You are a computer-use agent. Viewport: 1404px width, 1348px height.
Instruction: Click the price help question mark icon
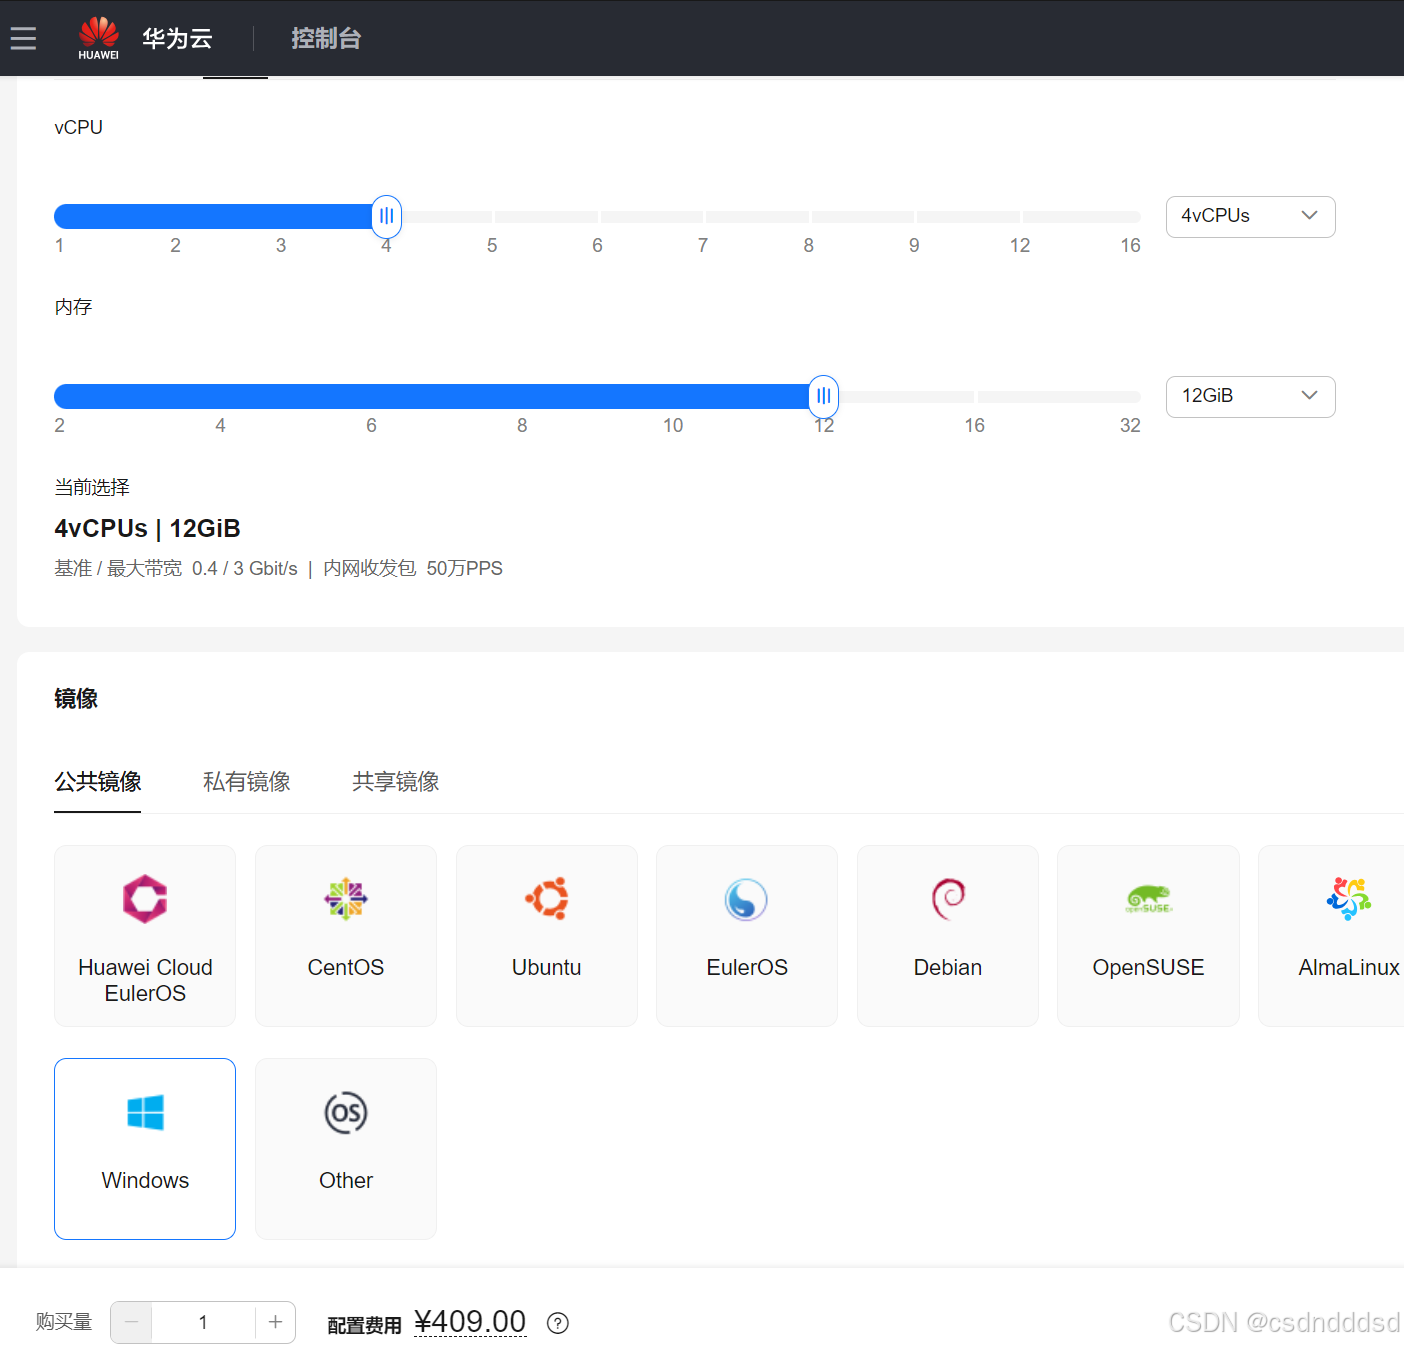click(x=558, y=1323)
